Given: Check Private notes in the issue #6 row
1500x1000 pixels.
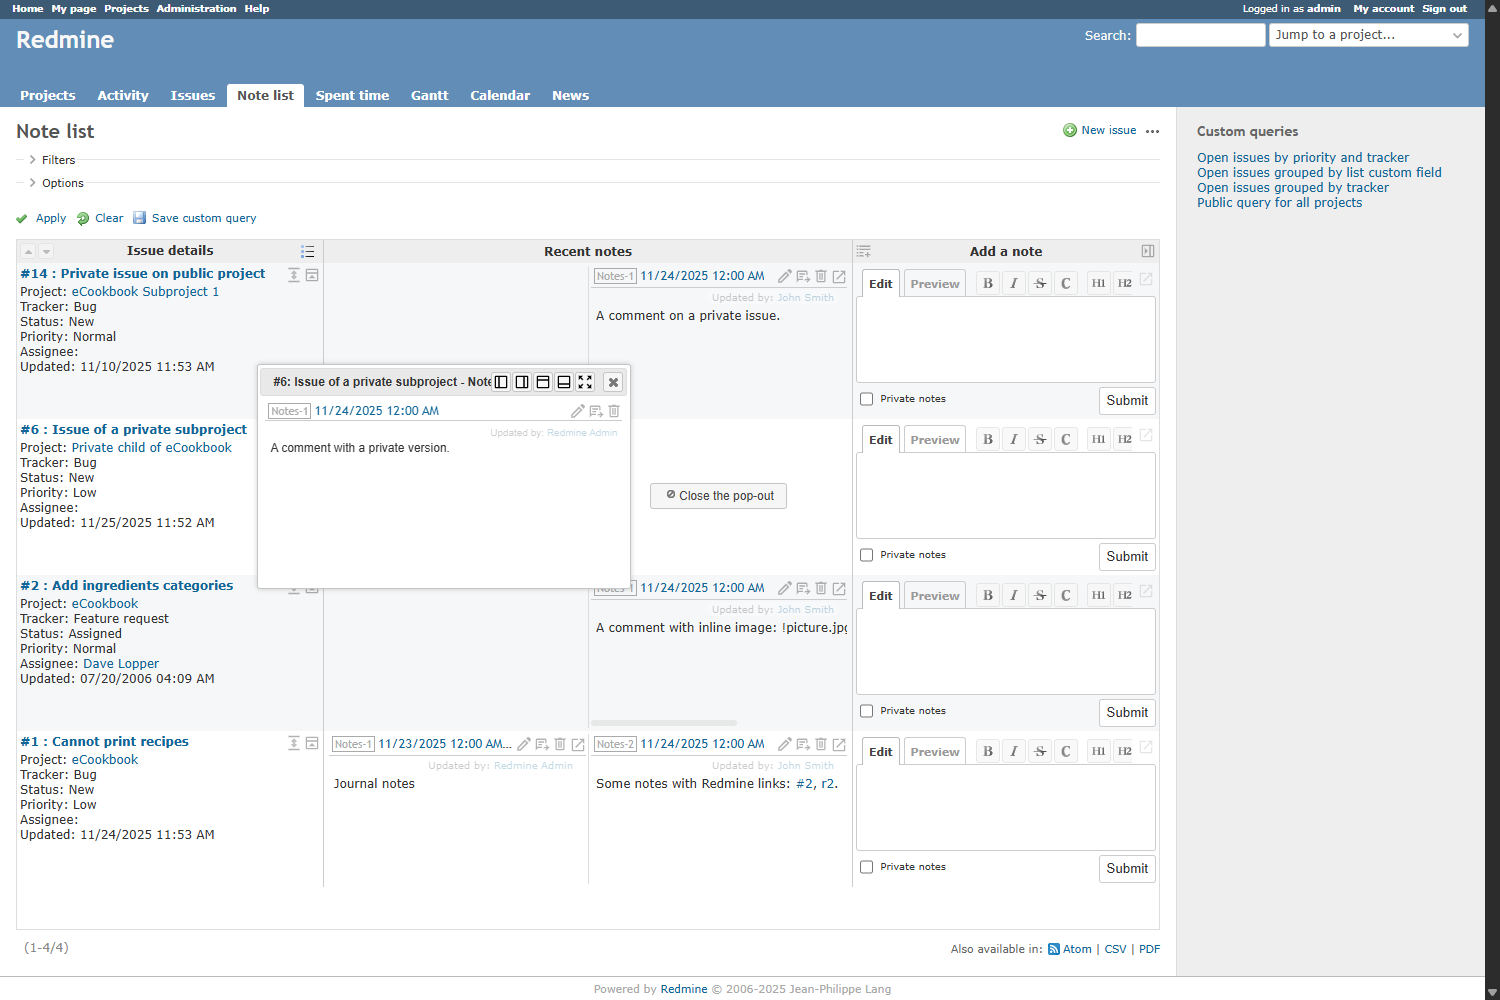Looking at the screenshot, I should pos(867,555).
